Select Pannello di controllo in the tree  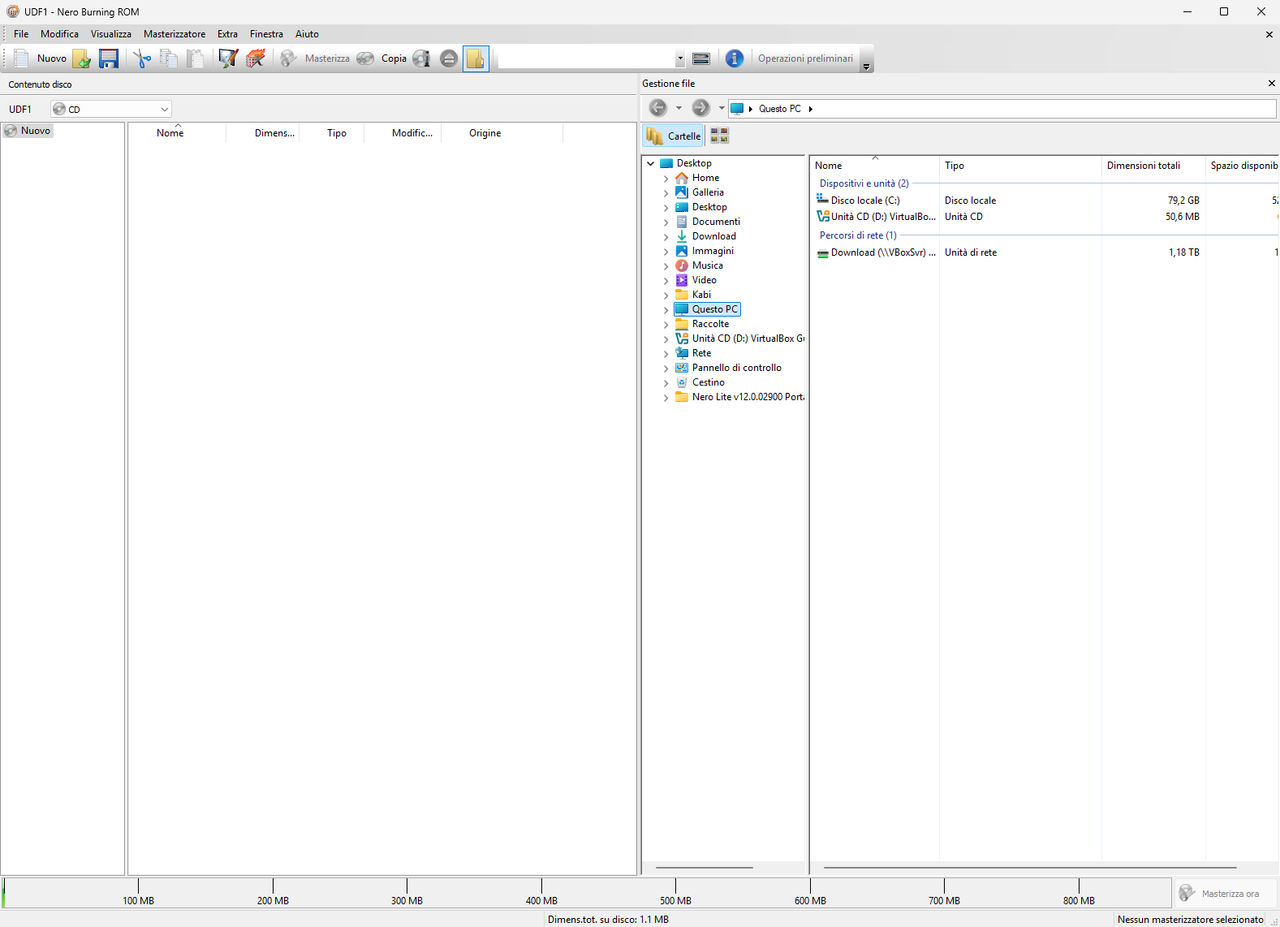(x=736, y=368)
